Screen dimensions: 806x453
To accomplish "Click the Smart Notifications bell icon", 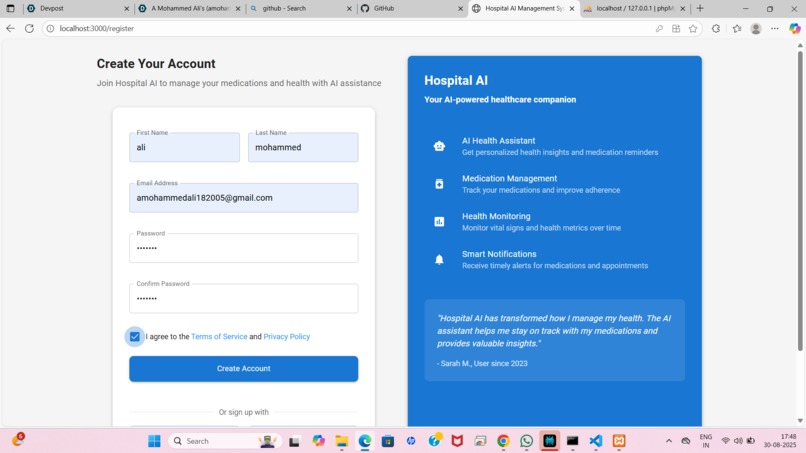I will 439,260.
